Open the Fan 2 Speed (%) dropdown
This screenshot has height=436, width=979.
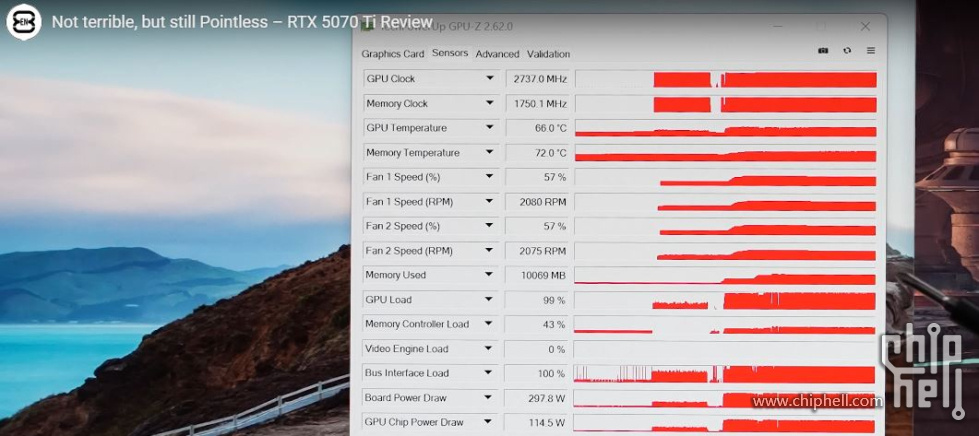pyautogui.click(x=490, y=226)
